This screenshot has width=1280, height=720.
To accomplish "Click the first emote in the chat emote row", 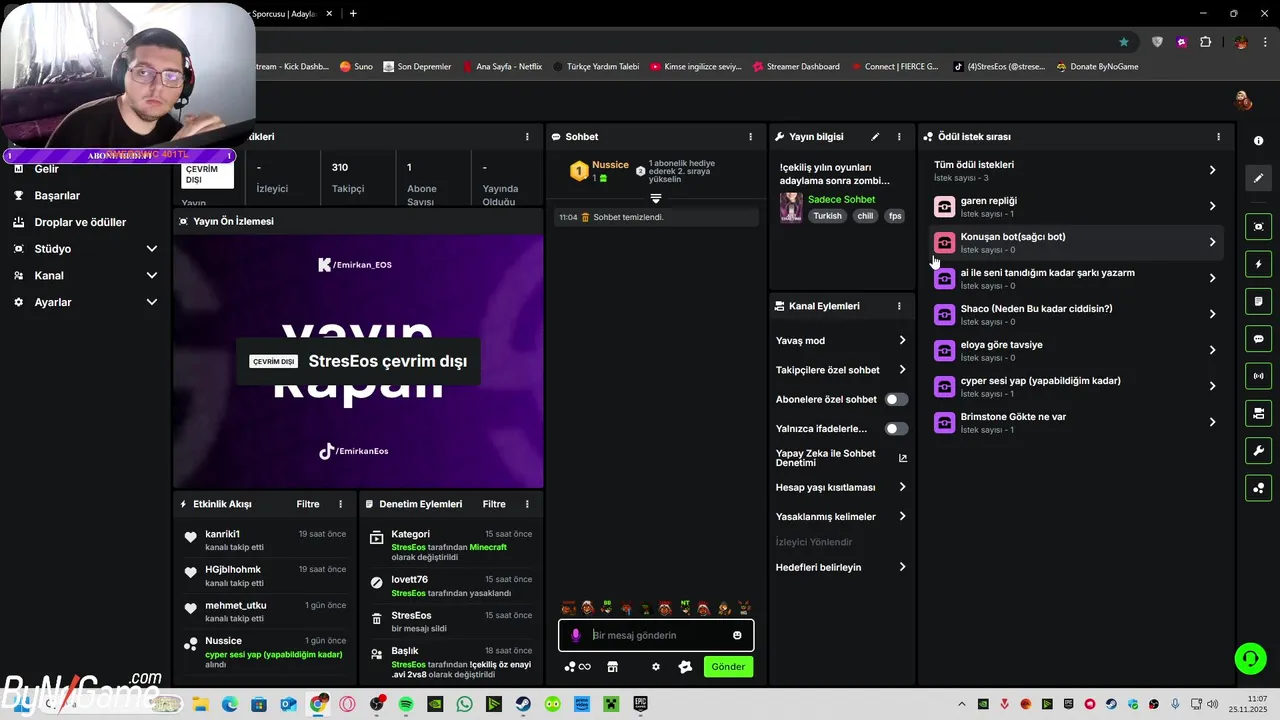I will pos(568,607).
